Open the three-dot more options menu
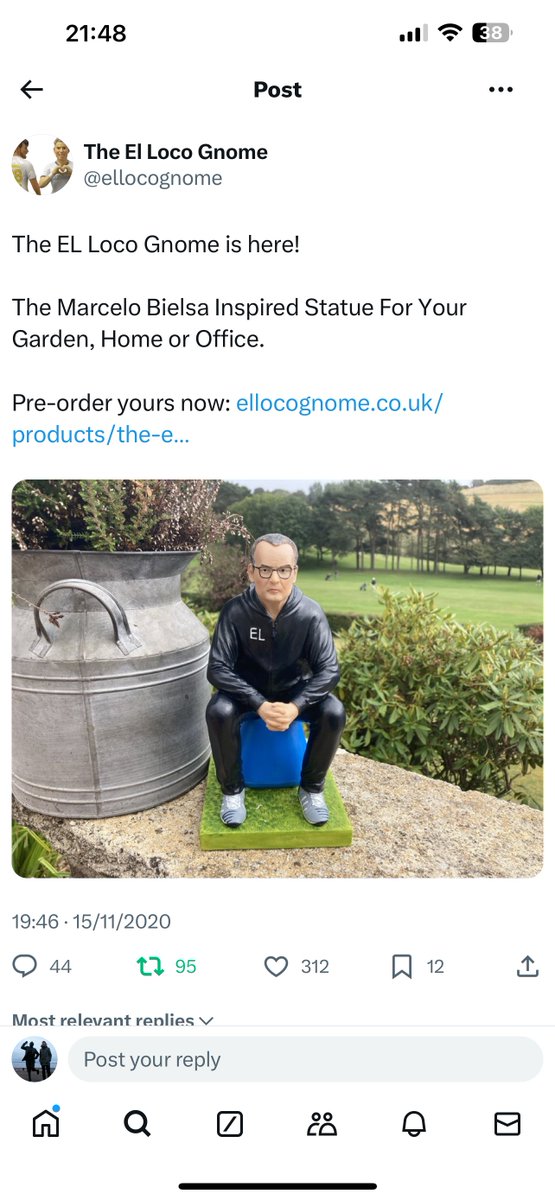Screen dimensions: 555x1200 pos(501,90)
